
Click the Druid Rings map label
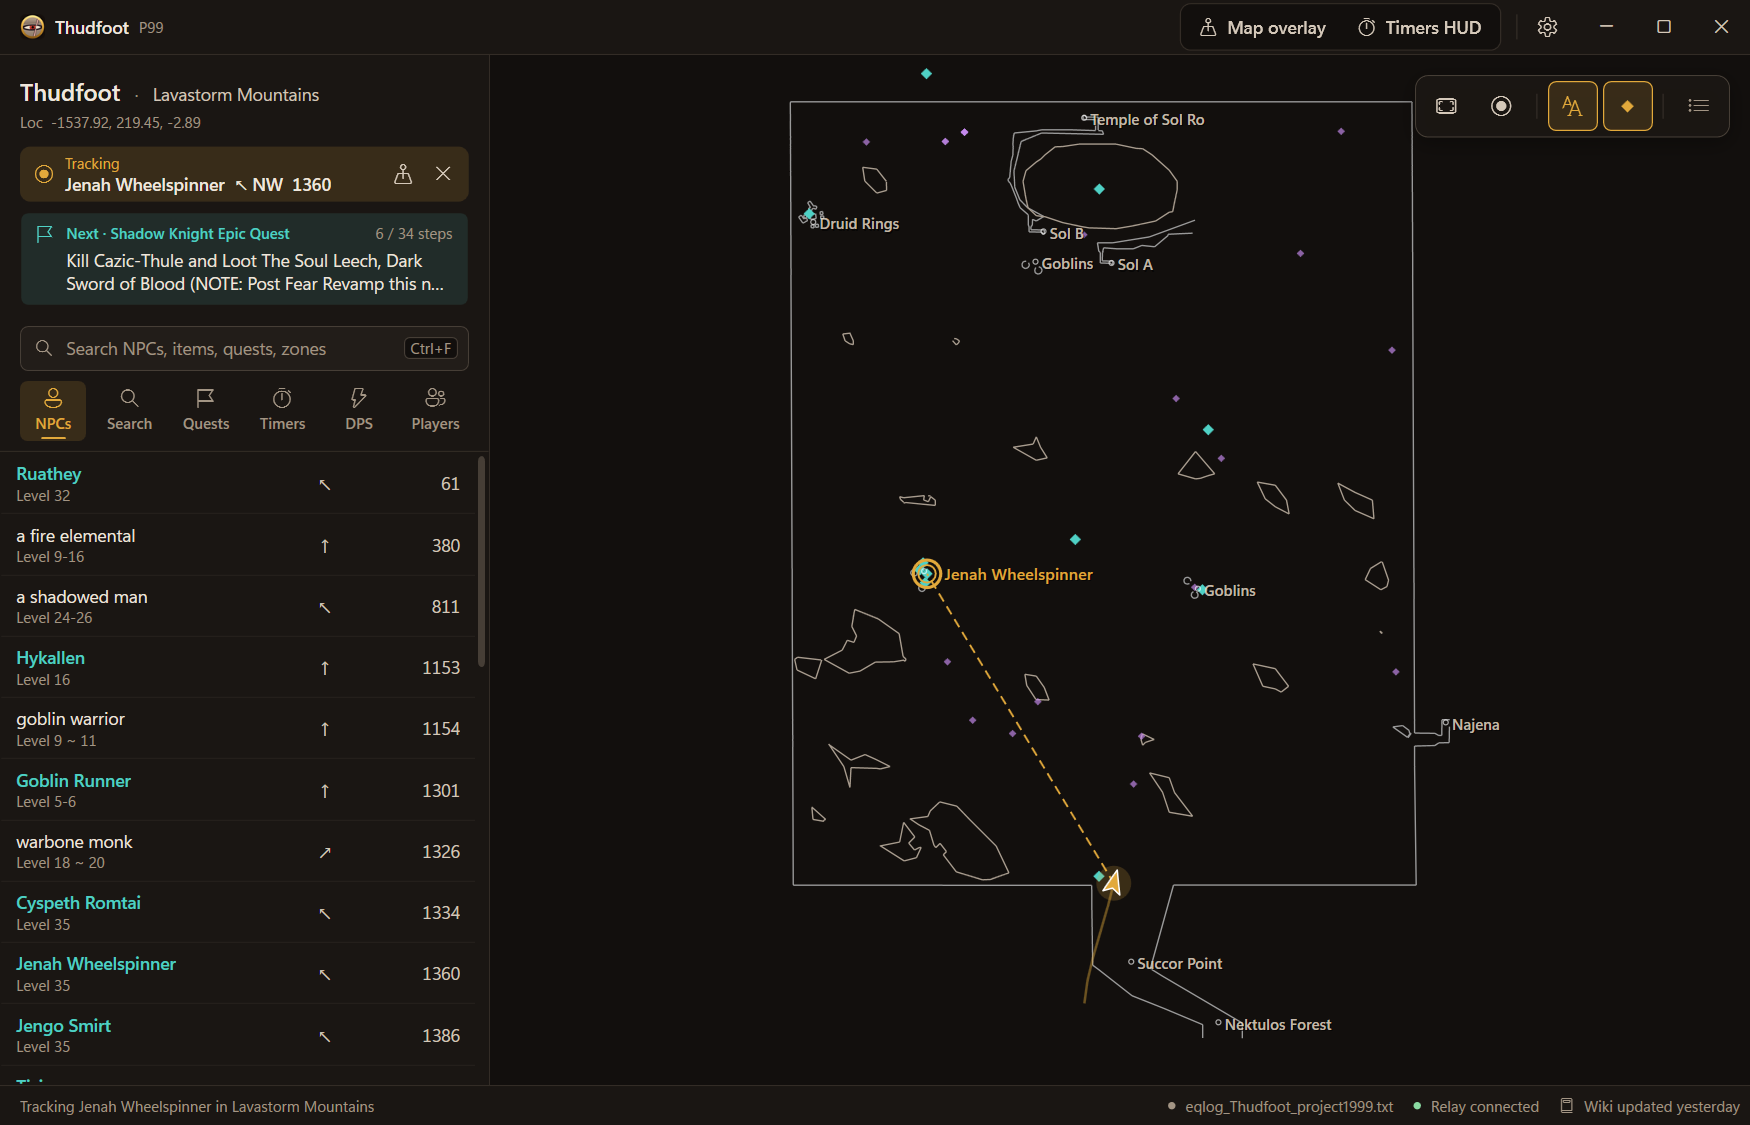tap(860, 224)
